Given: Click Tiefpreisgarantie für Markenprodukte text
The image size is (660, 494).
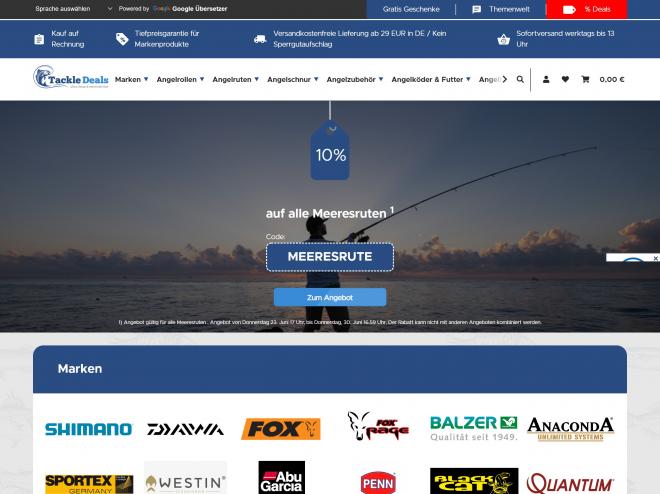Looking at the screenshot, I should tap(167, 39).
